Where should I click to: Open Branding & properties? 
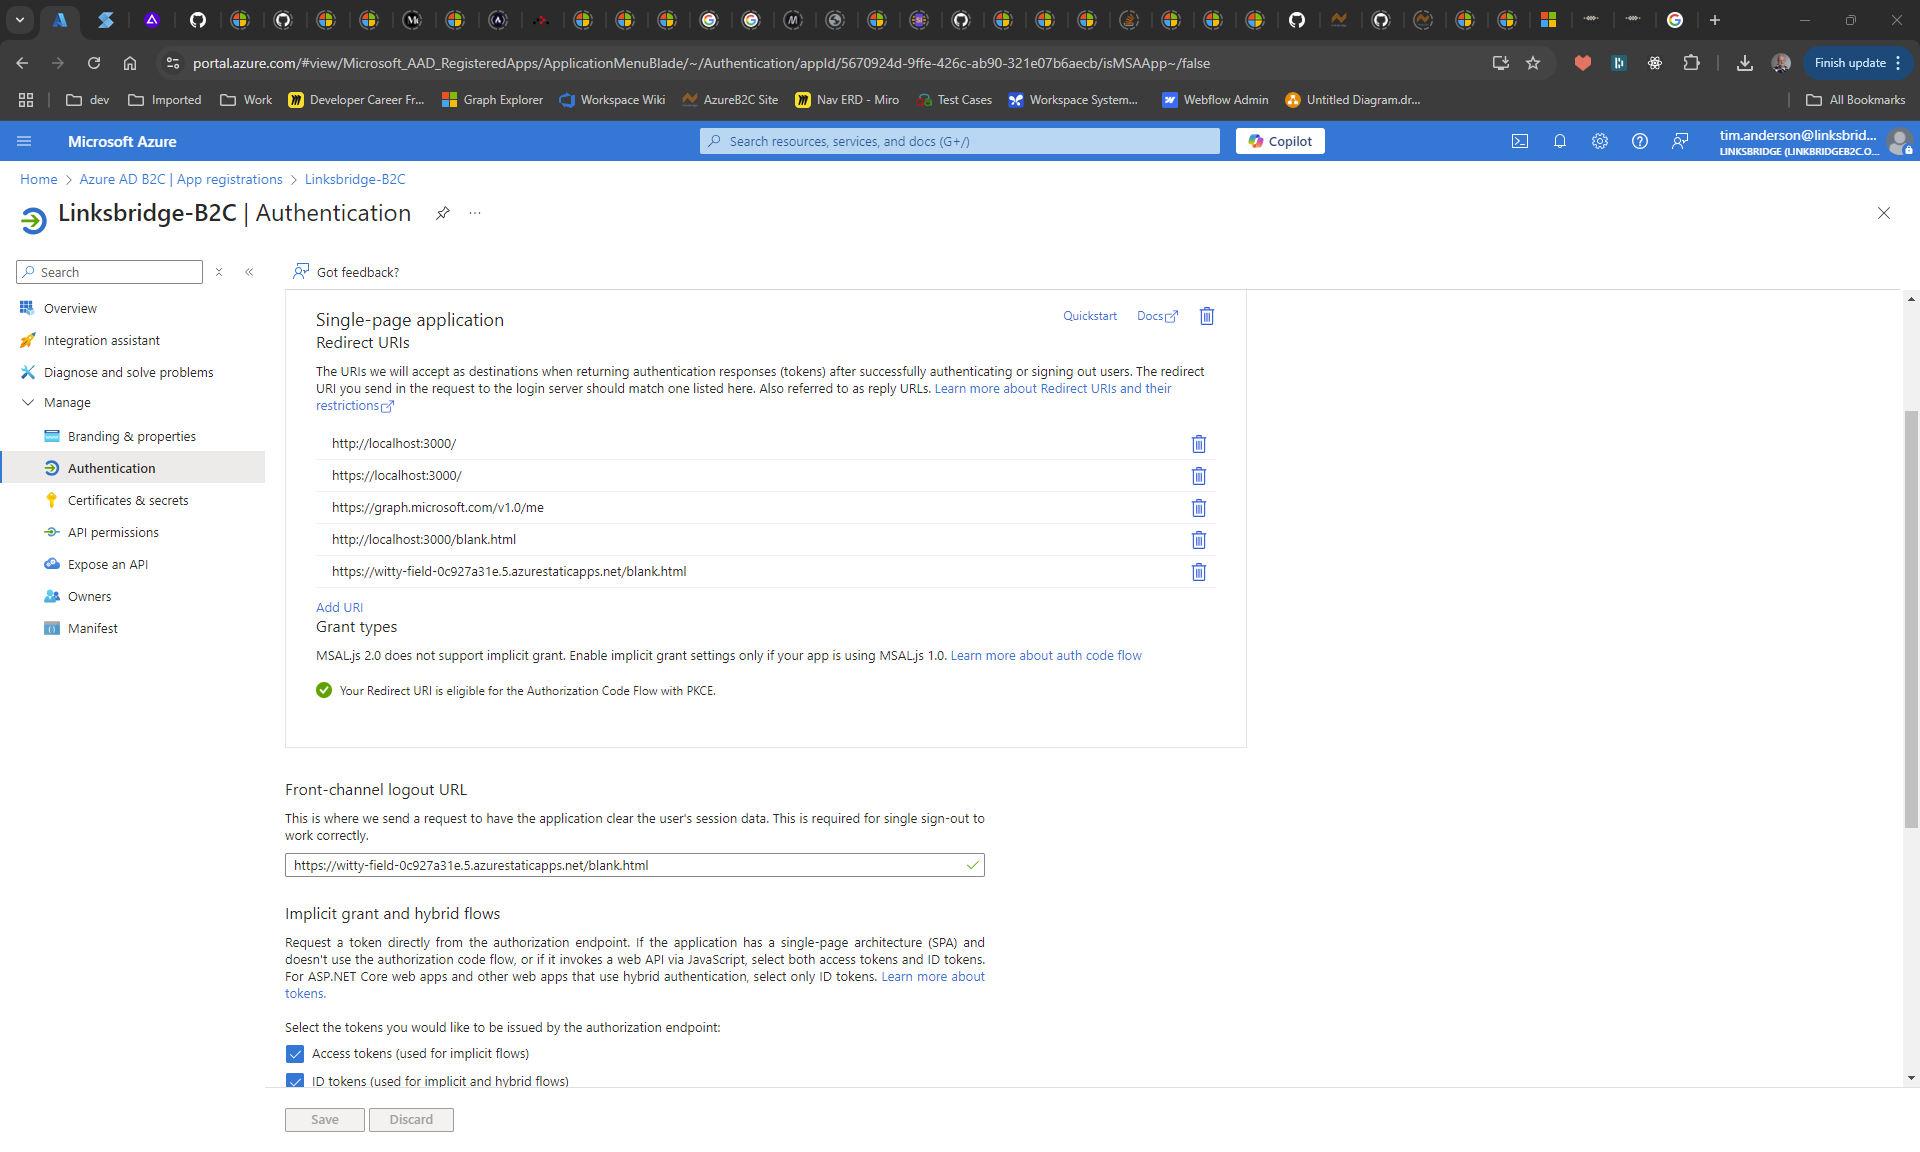(x=131, y=436)
